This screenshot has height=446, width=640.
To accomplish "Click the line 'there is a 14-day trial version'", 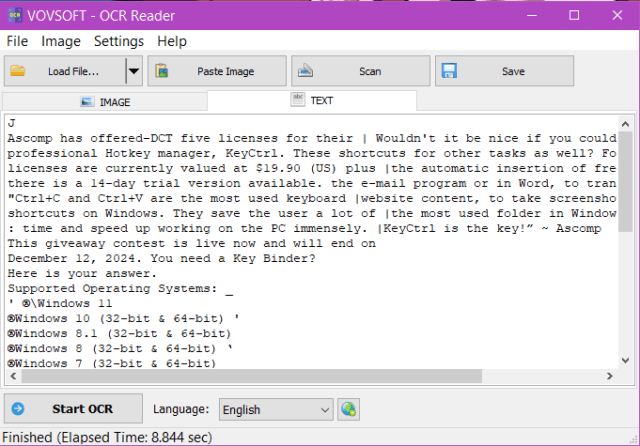I will (312, 184).
